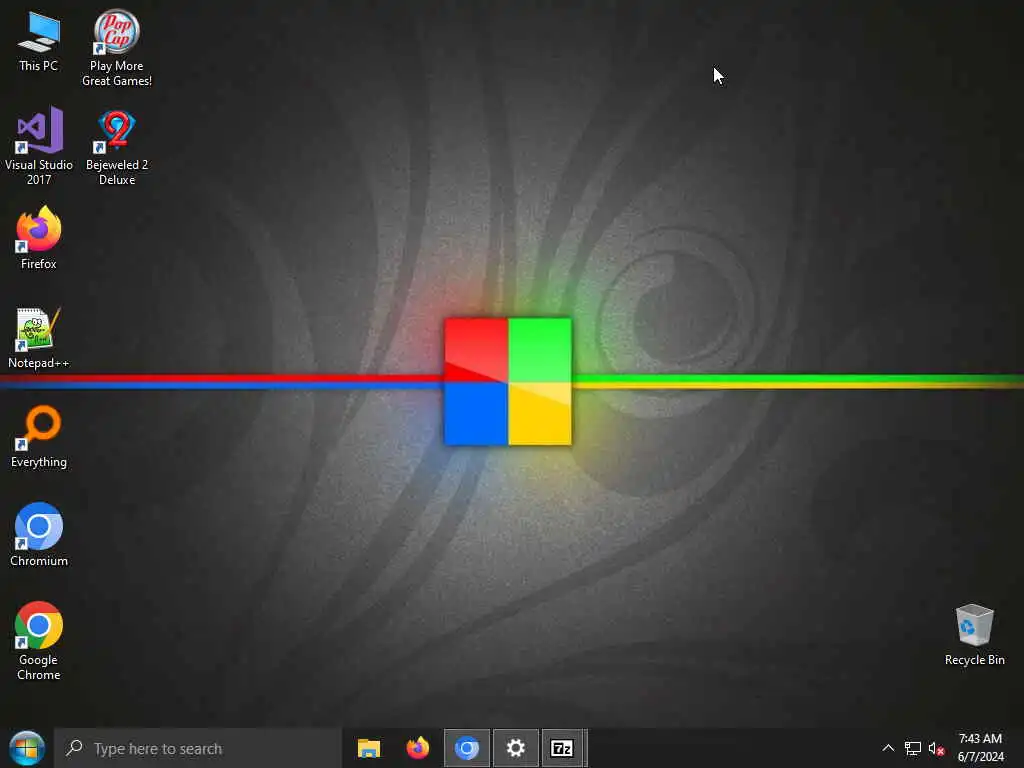The height and width of the screenshot is (768, 1024).
Task: Select the Chromium desktop shortcut
Action: coord(39,535)
